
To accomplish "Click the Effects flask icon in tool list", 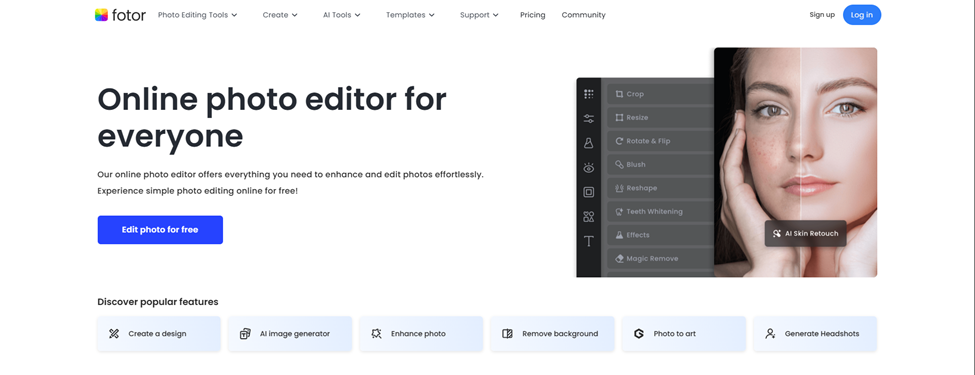I will click(619, 235).
